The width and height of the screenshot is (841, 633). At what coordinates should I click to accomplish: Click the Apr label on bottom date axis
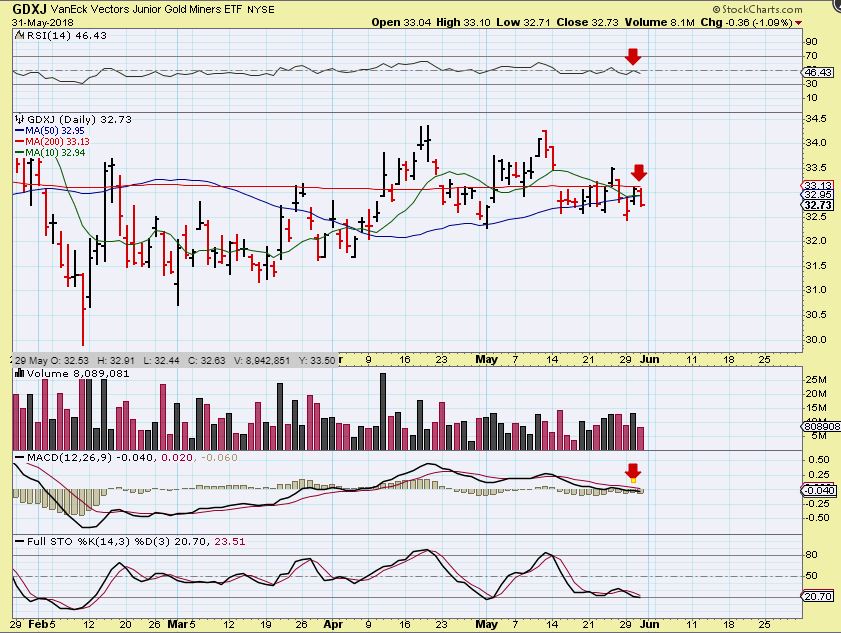pyautogui.click(x=333, y=624)
